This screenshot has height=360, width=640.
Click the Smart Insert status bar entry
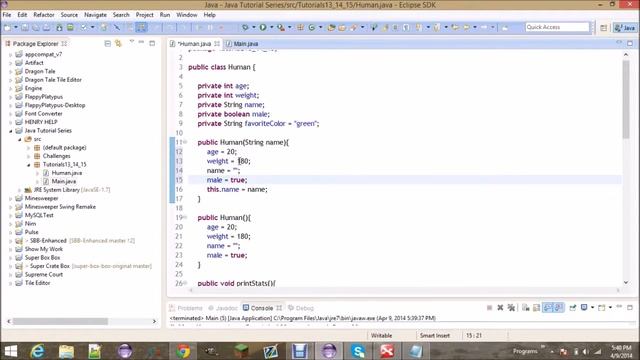[x=435, y=336]
